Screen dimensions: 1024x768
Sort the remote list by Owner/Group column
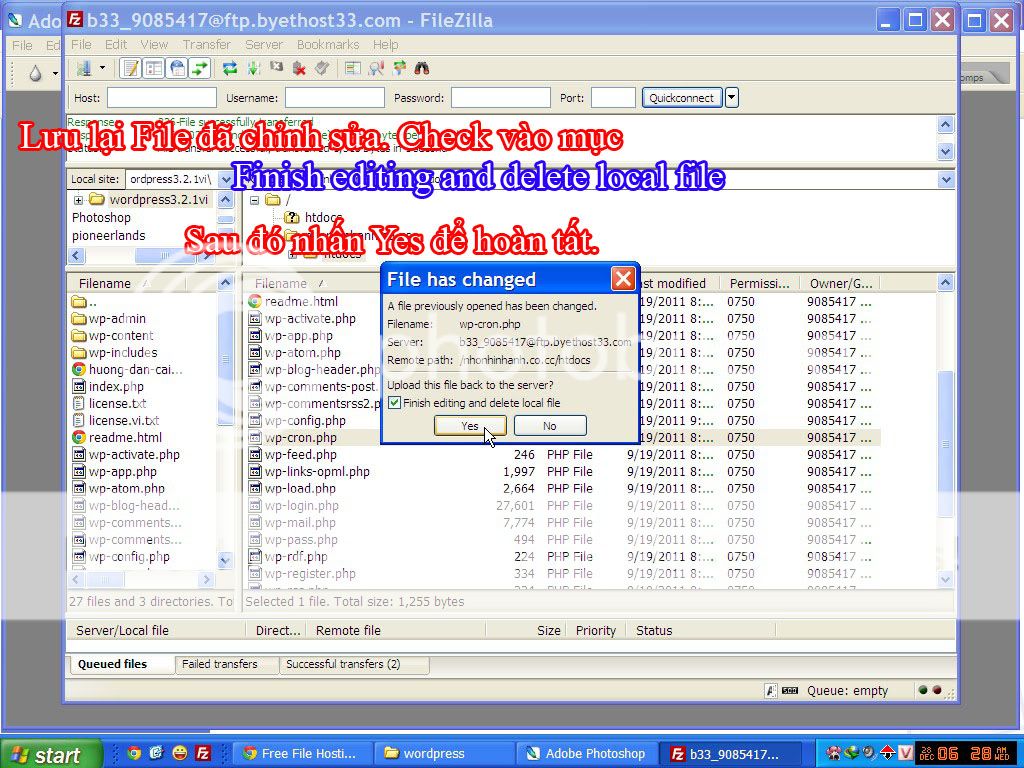pos(840,283)
